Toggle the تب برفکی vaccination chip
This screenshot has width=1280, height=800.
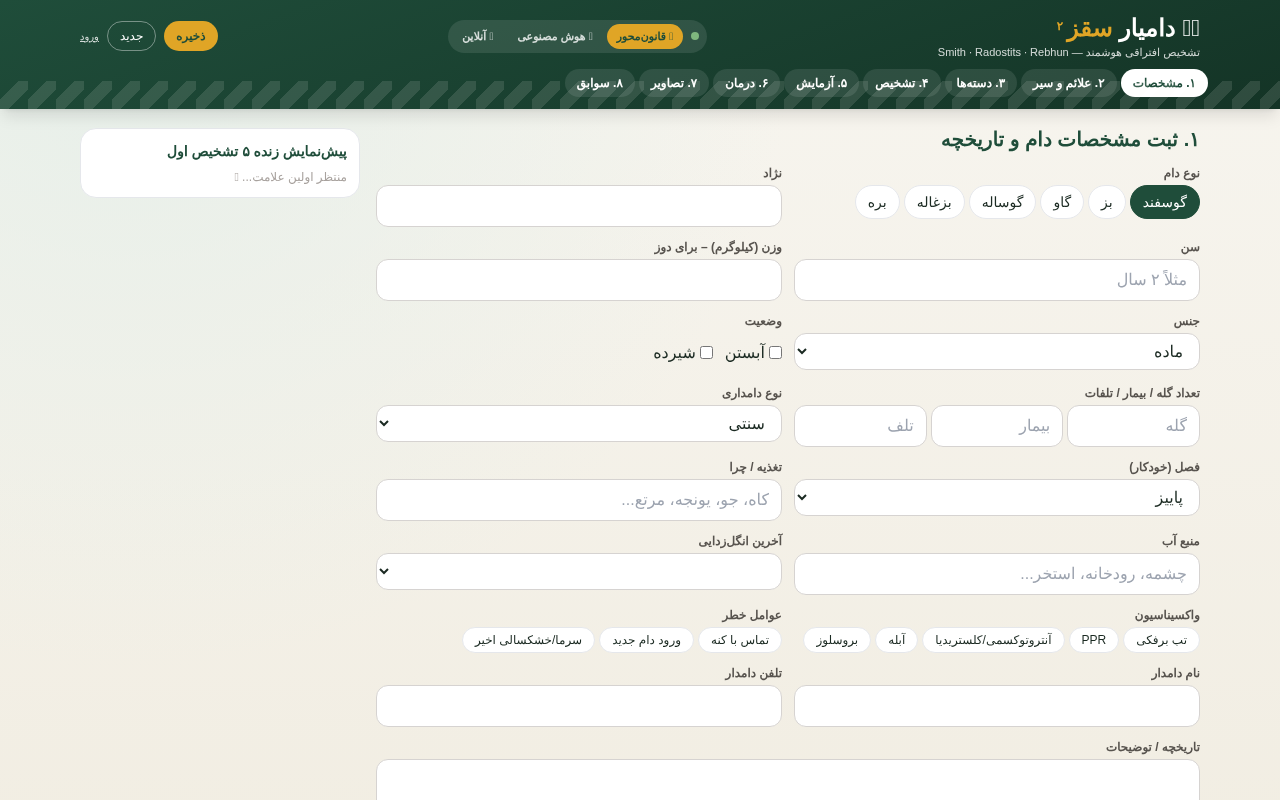(1162, 640)
